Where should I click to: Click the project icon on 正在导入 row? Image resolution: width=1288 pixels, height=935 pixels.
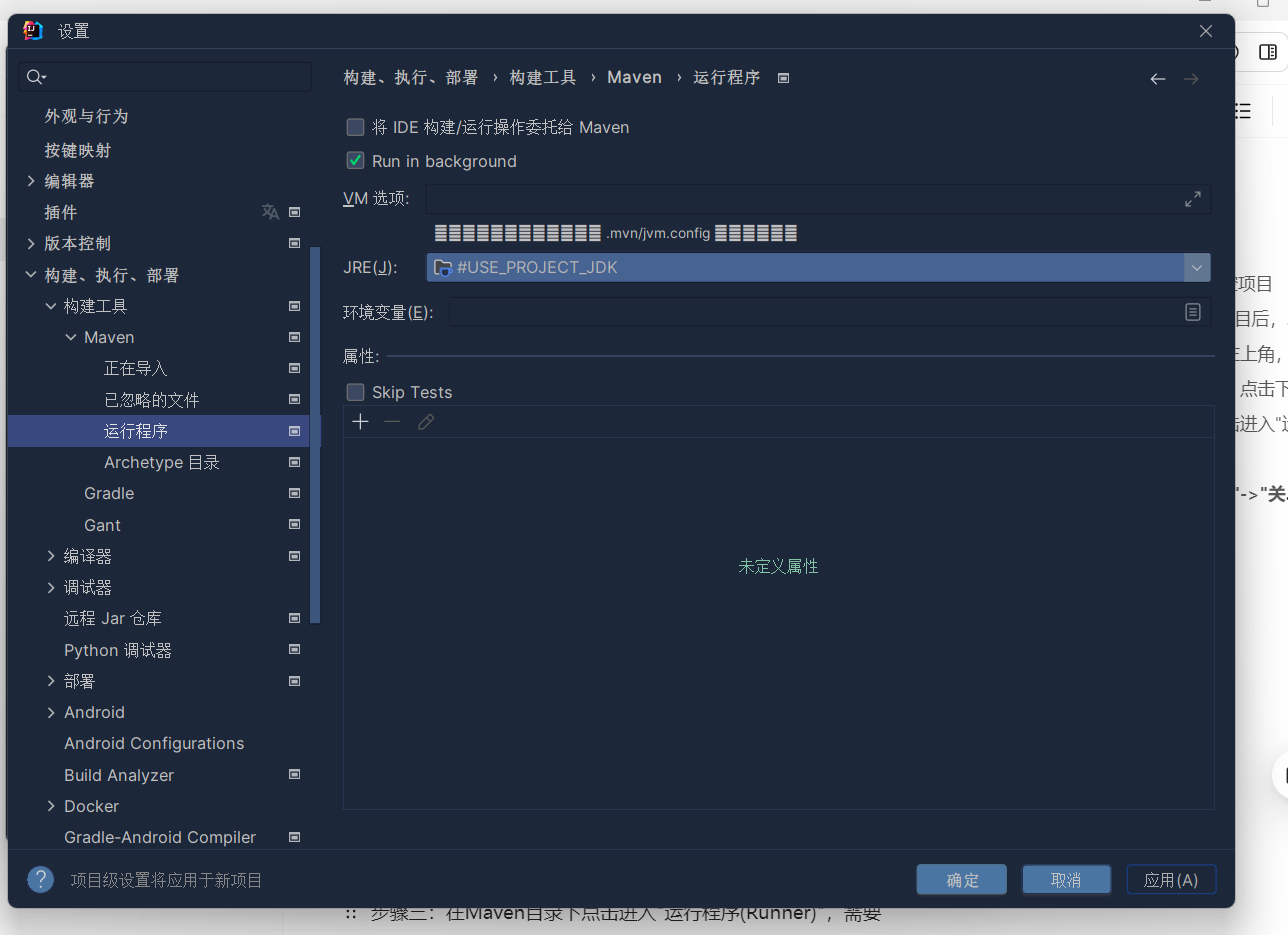295,368
